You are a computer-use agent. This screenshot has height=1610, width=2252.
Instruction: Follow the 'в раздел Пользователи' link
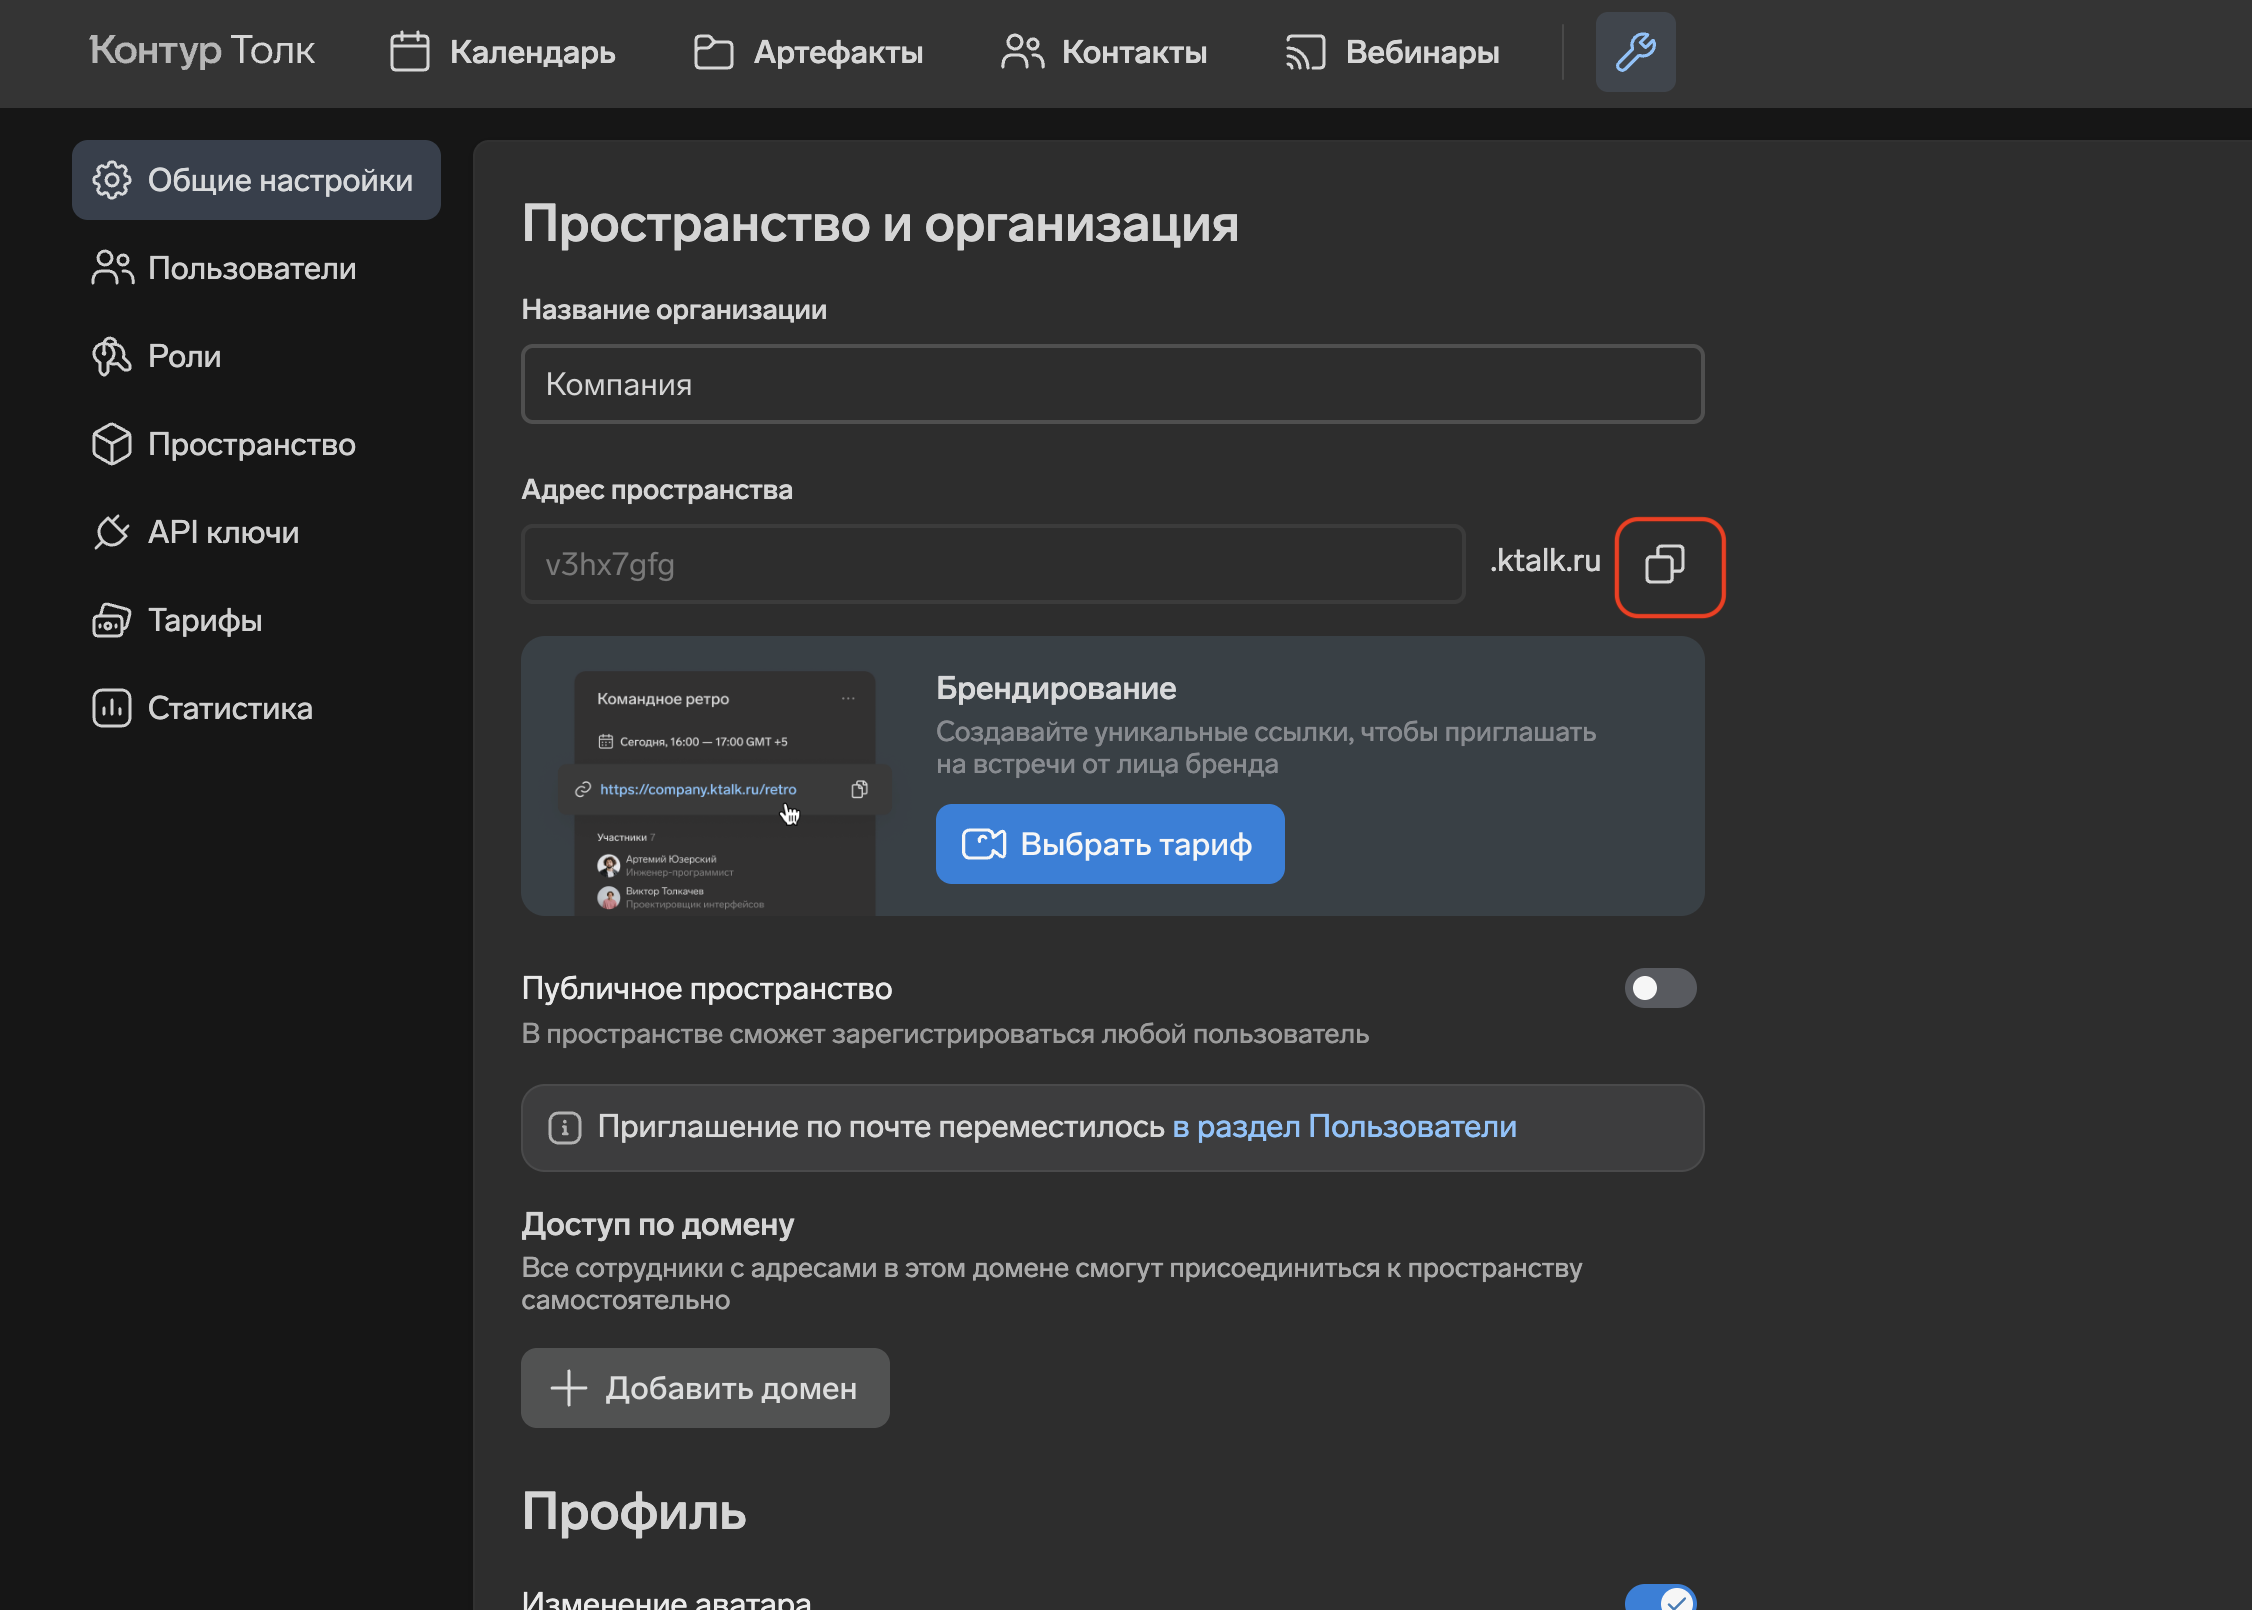tap(1344, 1127)
